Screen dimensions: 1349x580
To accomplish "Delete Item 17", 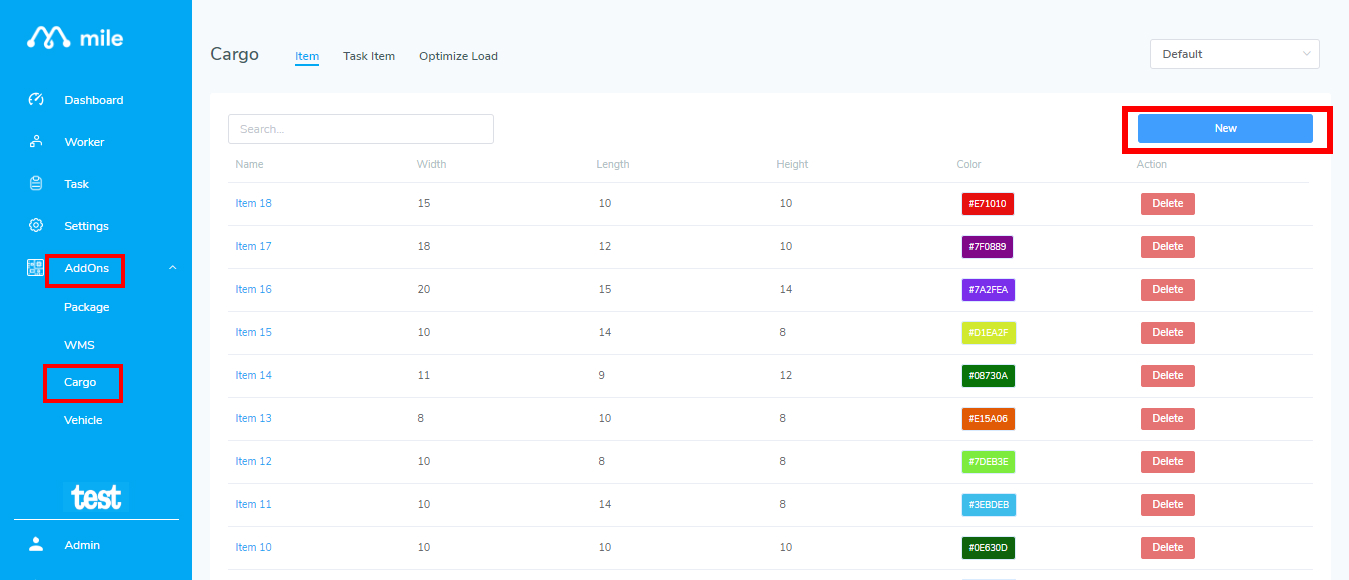I will point(1168,247).
